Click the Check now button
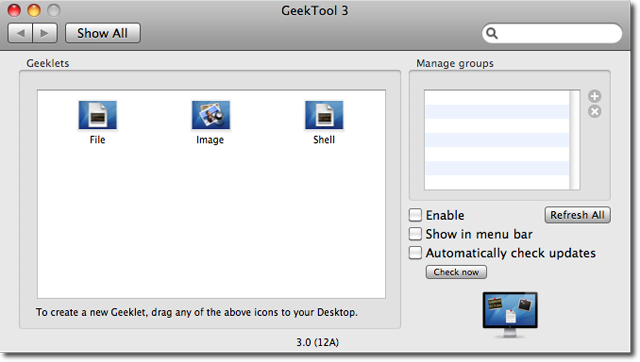This screenshot has width=640, height=362. [x=456, y=272]
